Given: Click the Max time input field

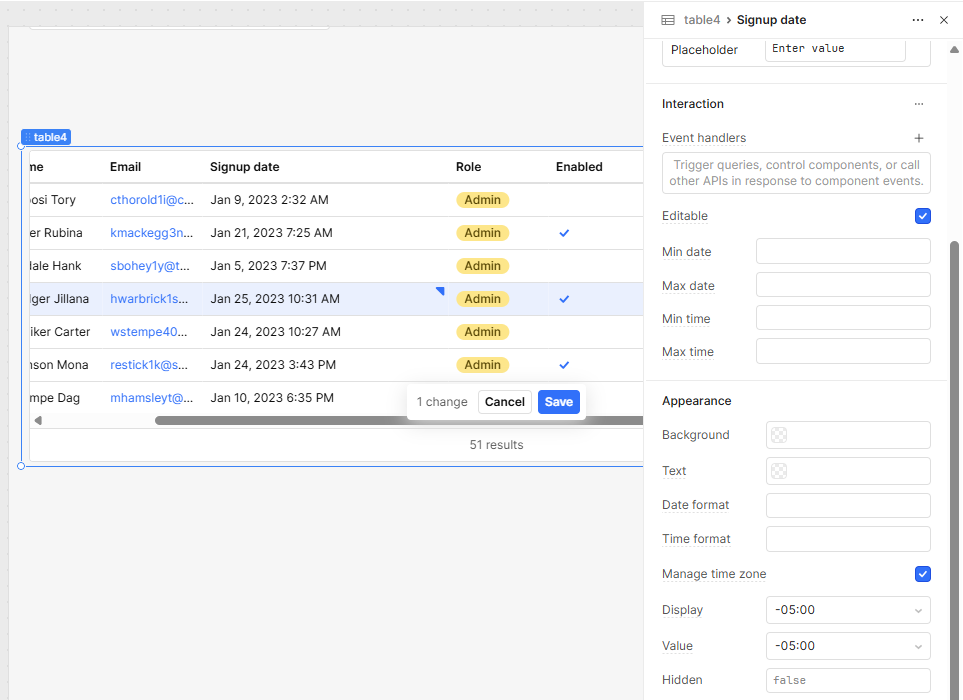Looking at the screenshot, I should tap(843, 351).
